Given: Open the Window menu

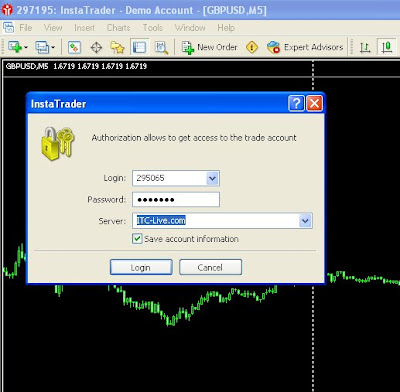Looking at the screenshot, I should point(190,28).
